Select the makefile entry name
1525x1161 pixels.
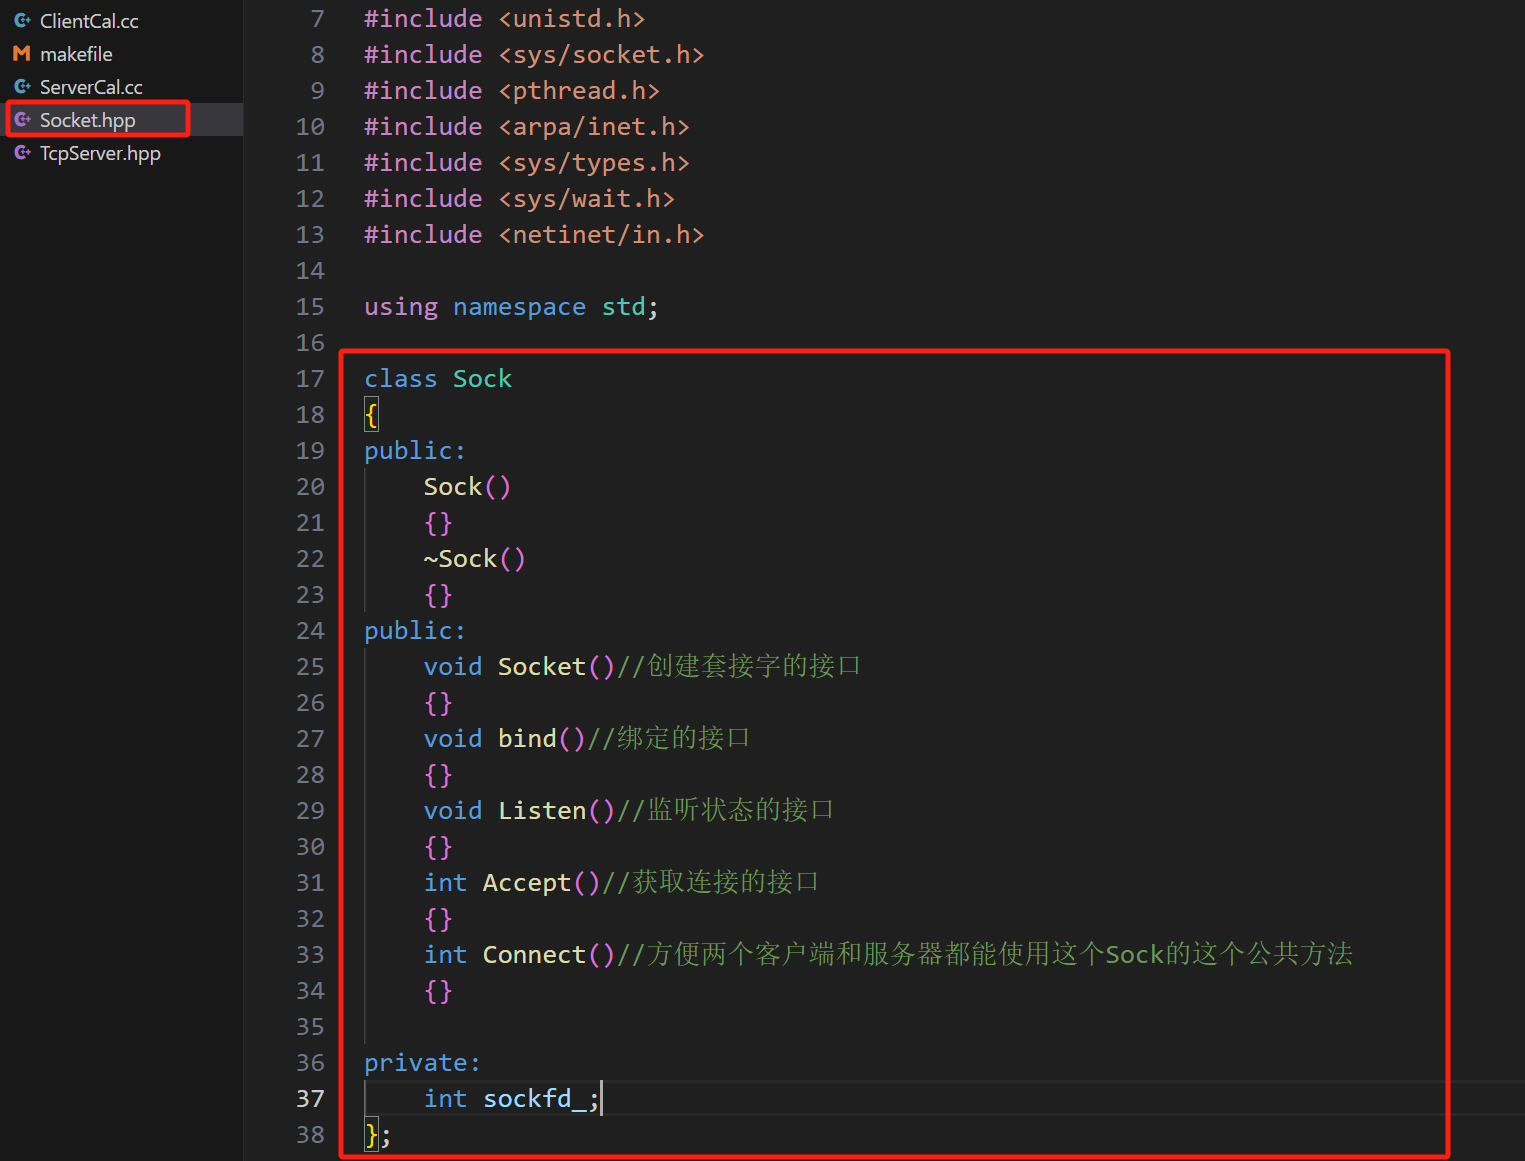76,54
